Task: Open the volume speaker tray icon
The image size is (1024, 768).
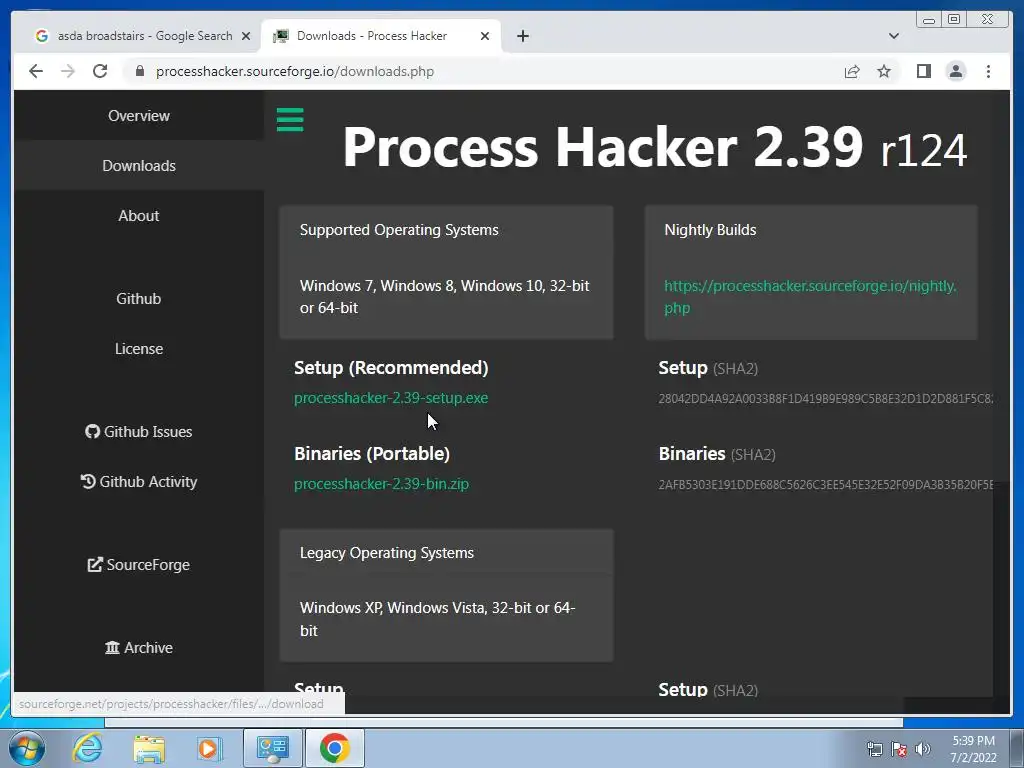Action: [923, 749]
